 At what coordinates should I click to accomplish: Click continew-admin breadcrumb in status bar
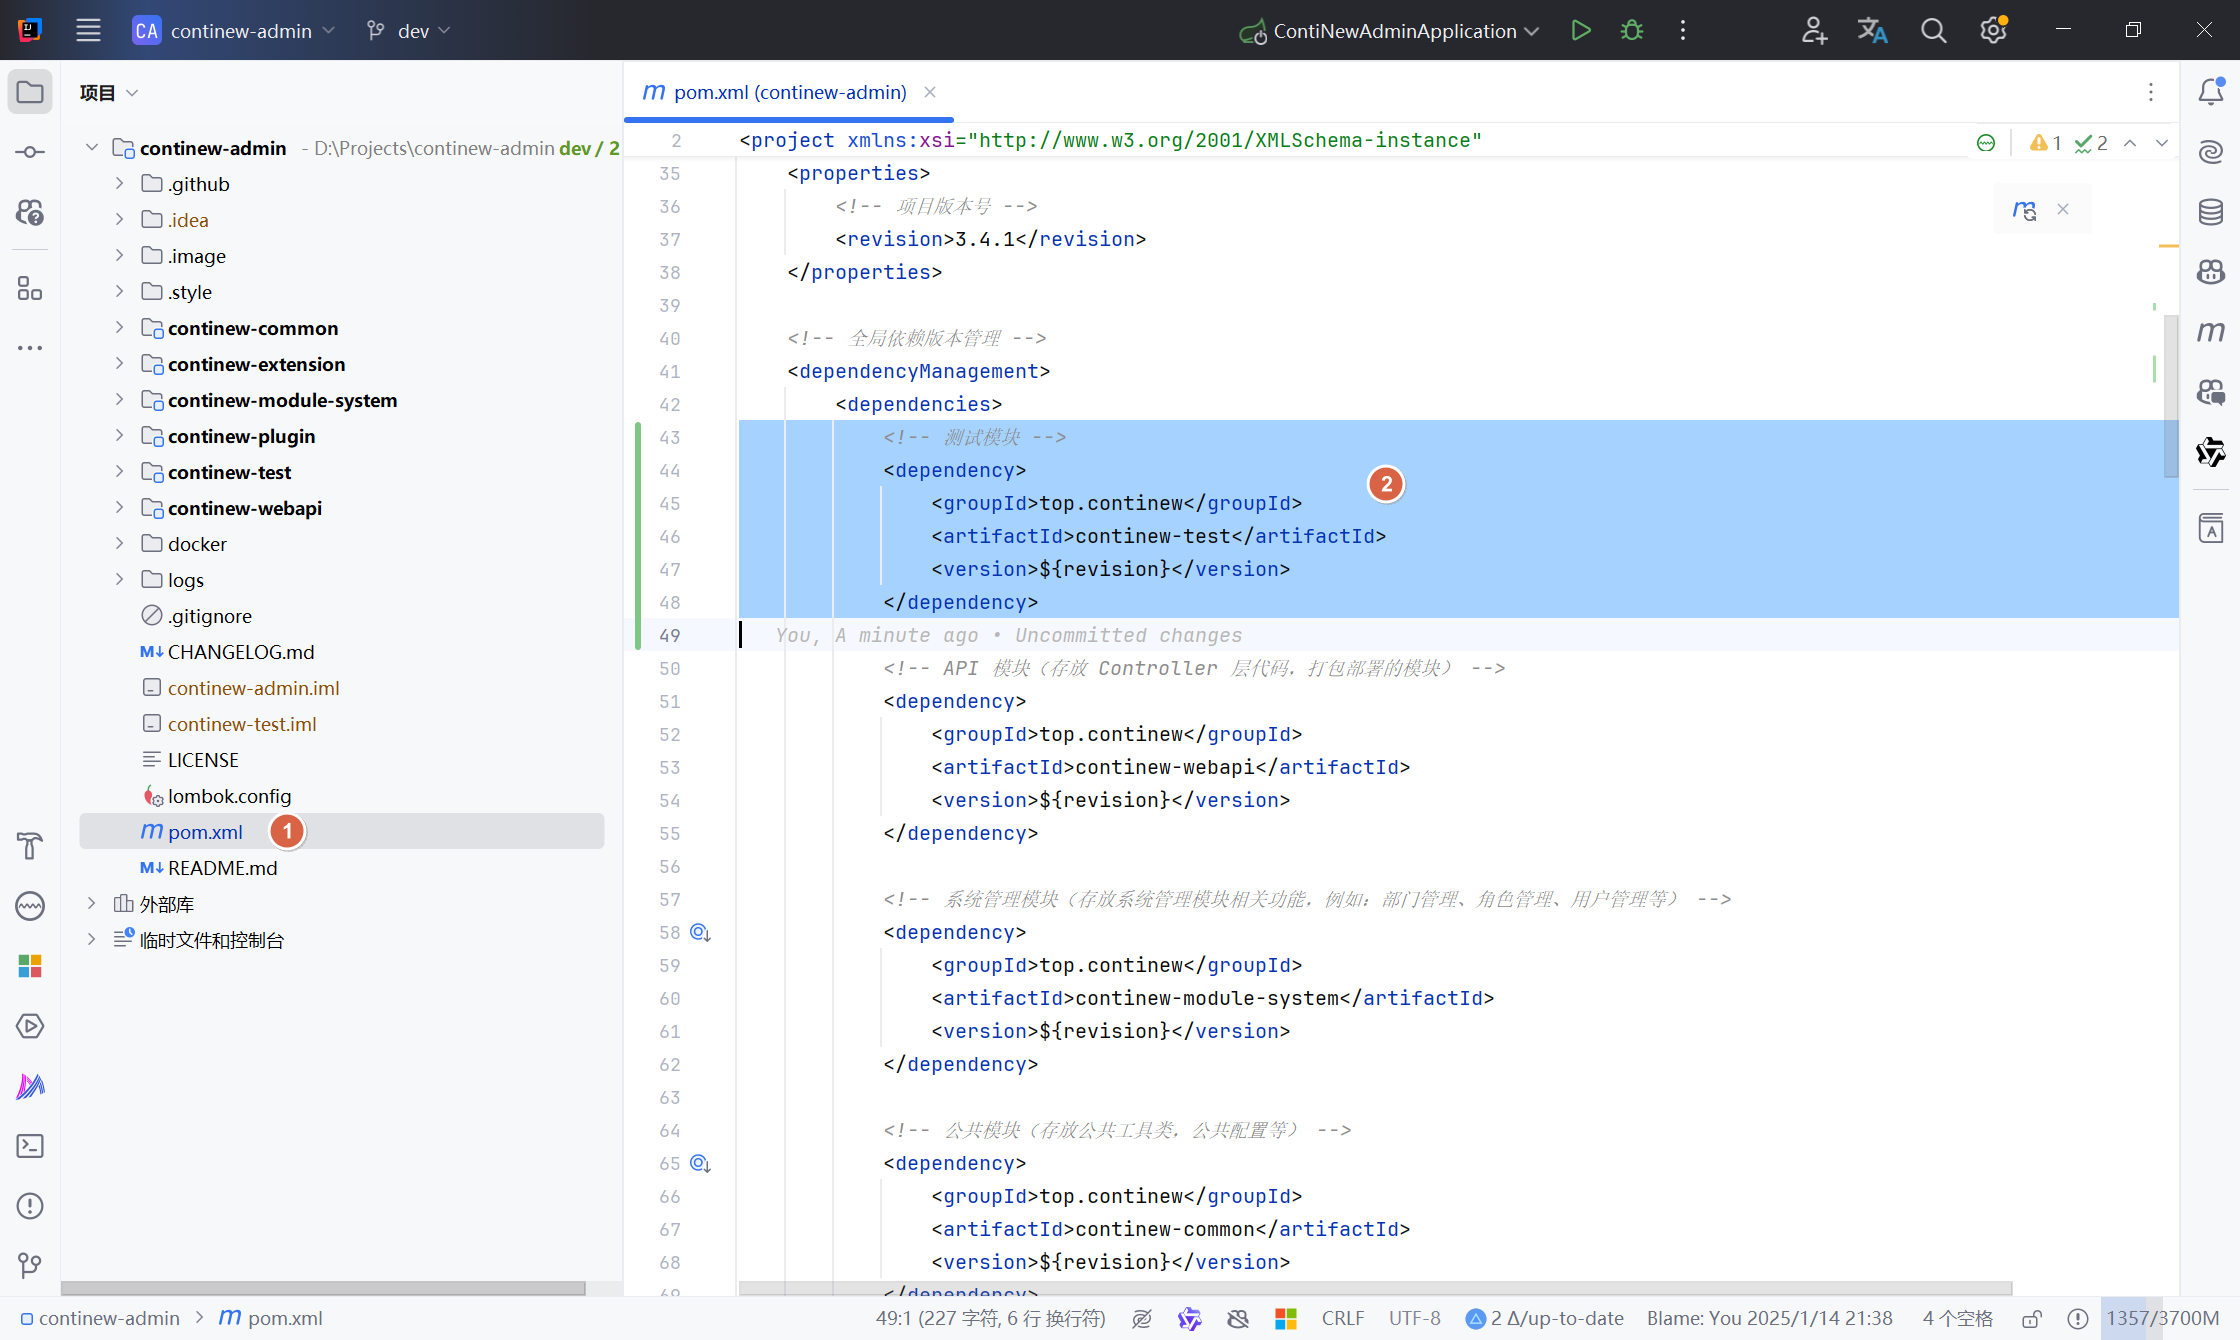(x=100, y=1319)
